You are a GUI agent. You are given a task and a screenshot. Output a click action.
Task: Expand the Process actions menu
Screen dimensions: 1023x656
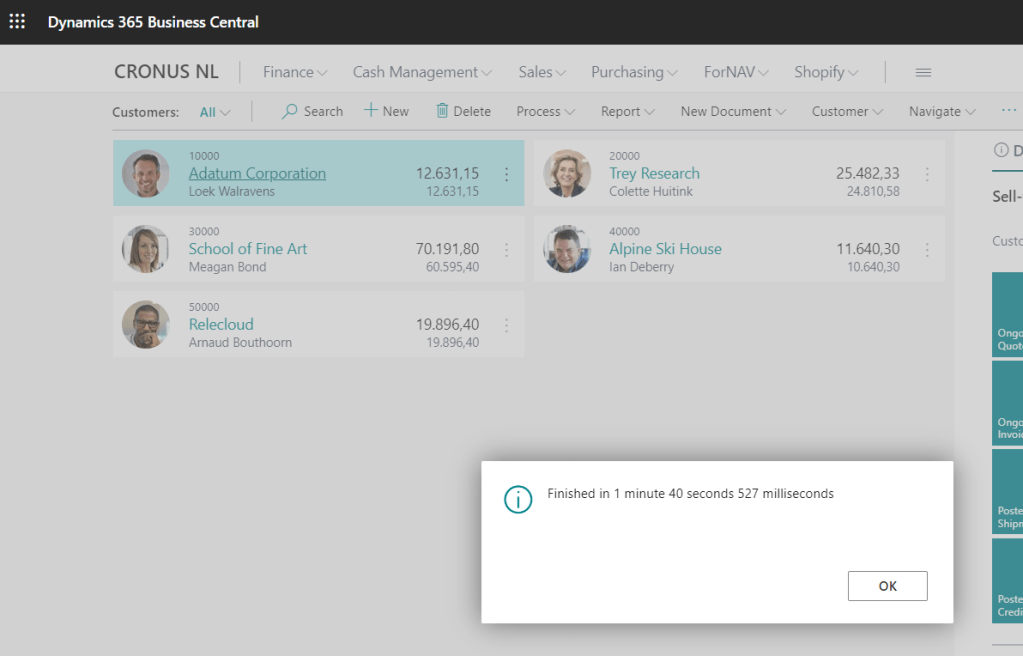tap(545, 111)
